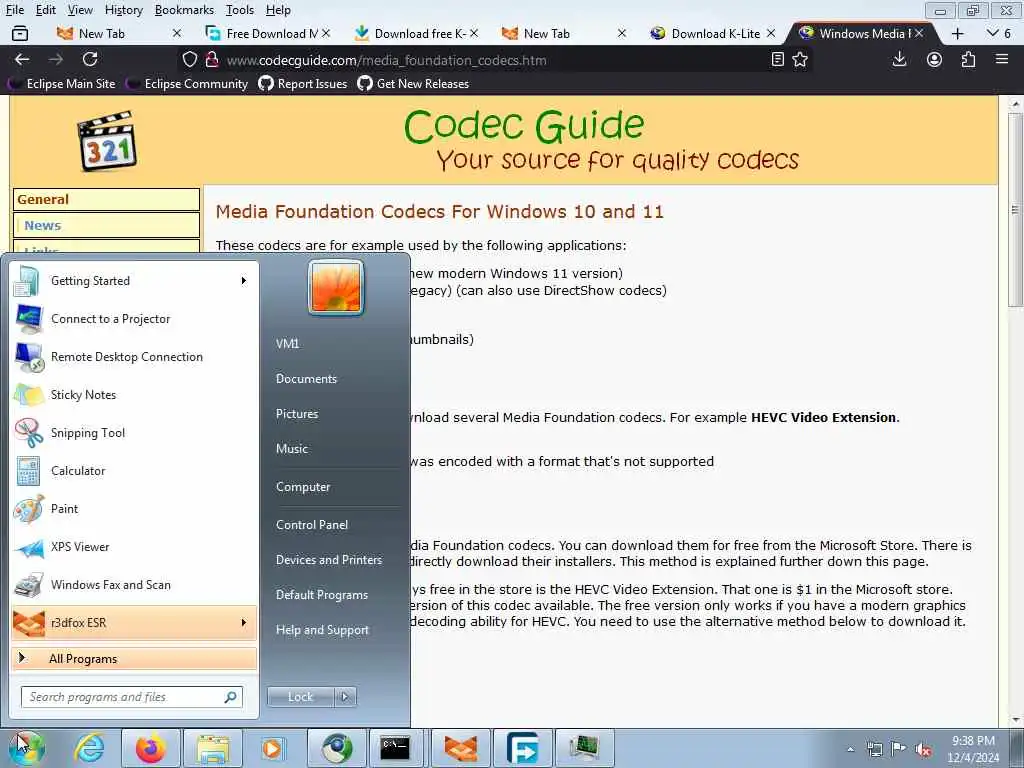Toggle reader view icon in address bar
This screenshot has height=768, width=1024.
click(x=777, y=59)
